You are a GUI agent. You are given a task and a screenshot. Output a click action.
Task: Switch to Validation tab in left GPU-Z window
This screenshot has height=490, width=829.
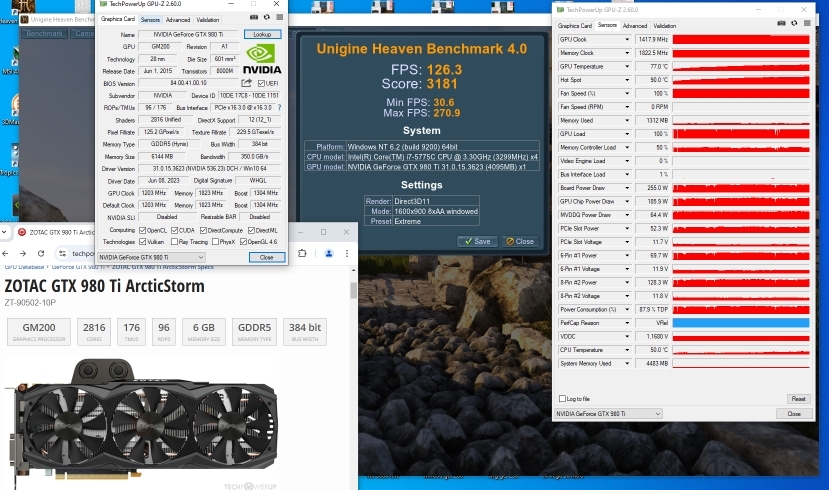(x=208, y=20)
